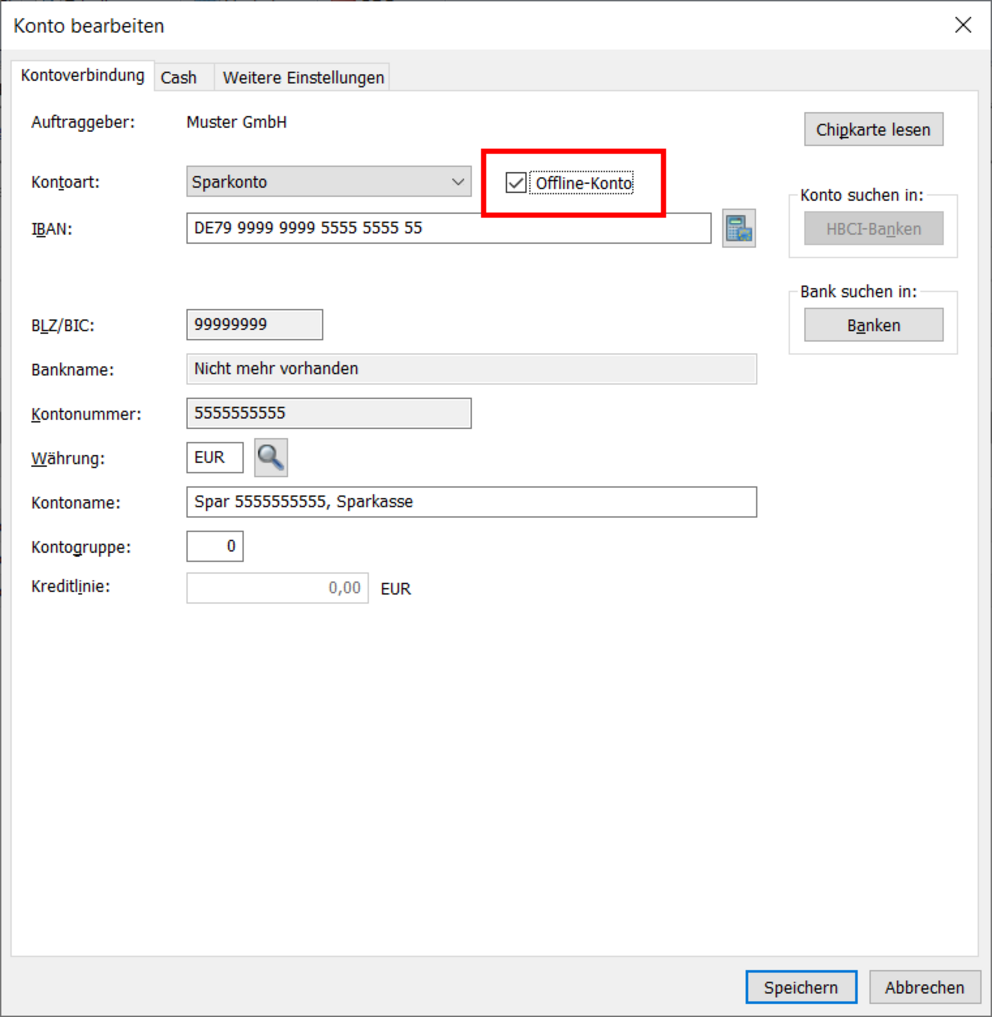Uncheck the Offline-Konto checkbox
992x1017 pixels.
pyautogui.click(x=516, y=183)
